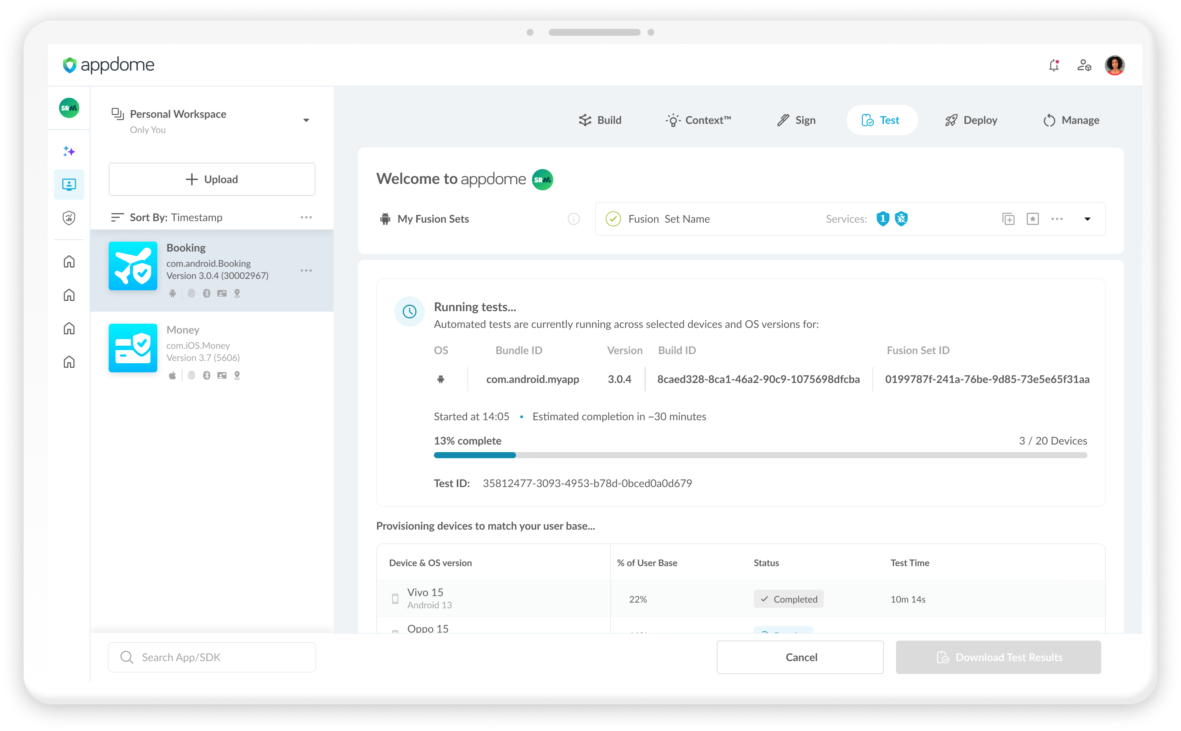
Task: Click the Build ID value 8caed328-8ca1-46a2-90c9-1075698dfcba
Action: point(758,379)
